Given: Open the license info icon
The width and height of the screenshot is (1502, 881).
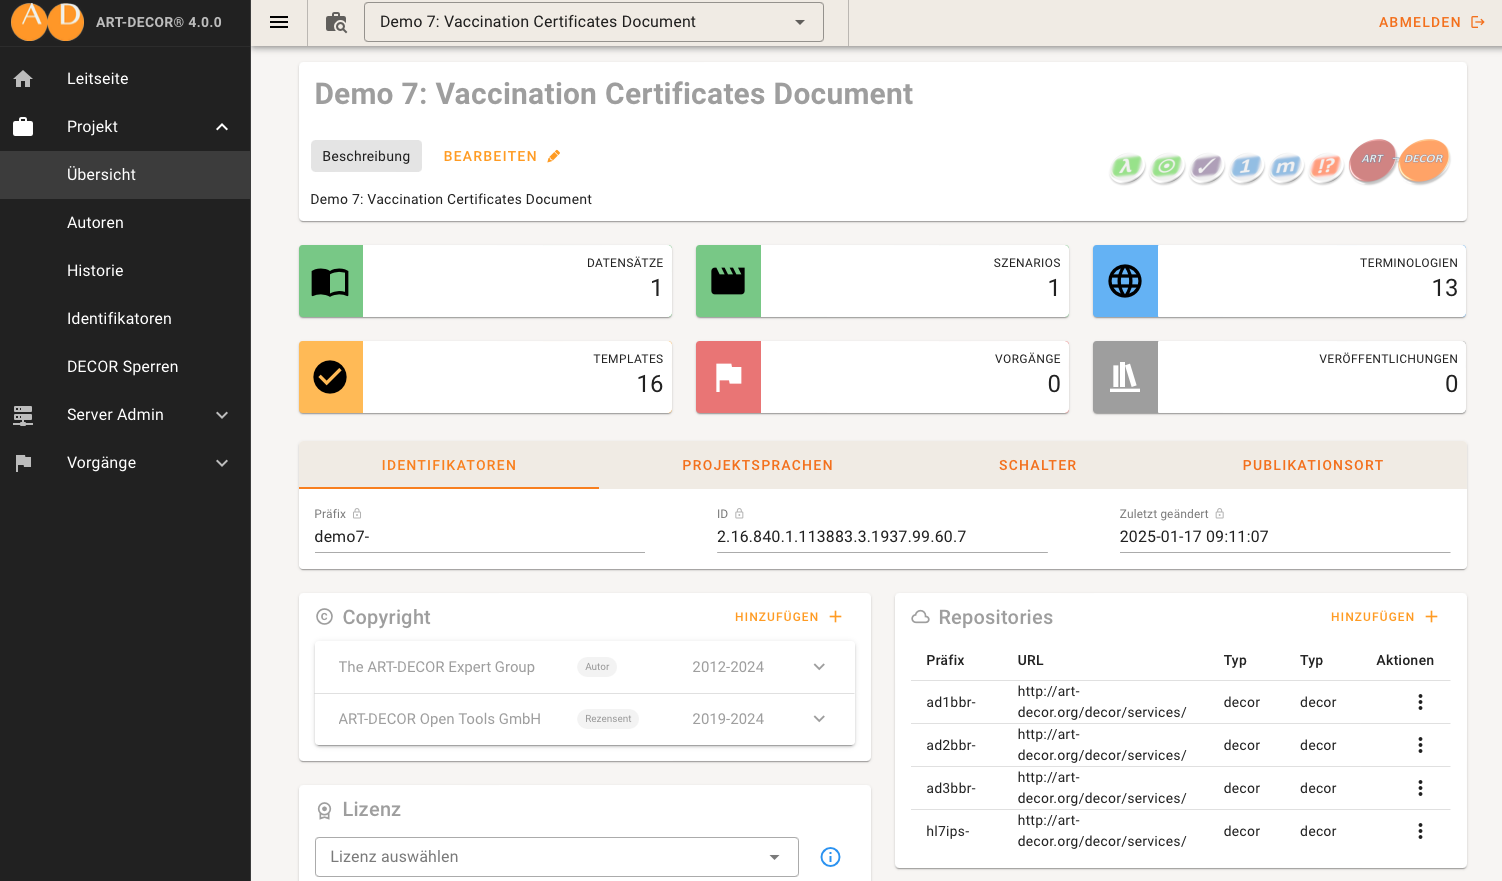Looking at the screenshot, I should click(x=830, y=857).
